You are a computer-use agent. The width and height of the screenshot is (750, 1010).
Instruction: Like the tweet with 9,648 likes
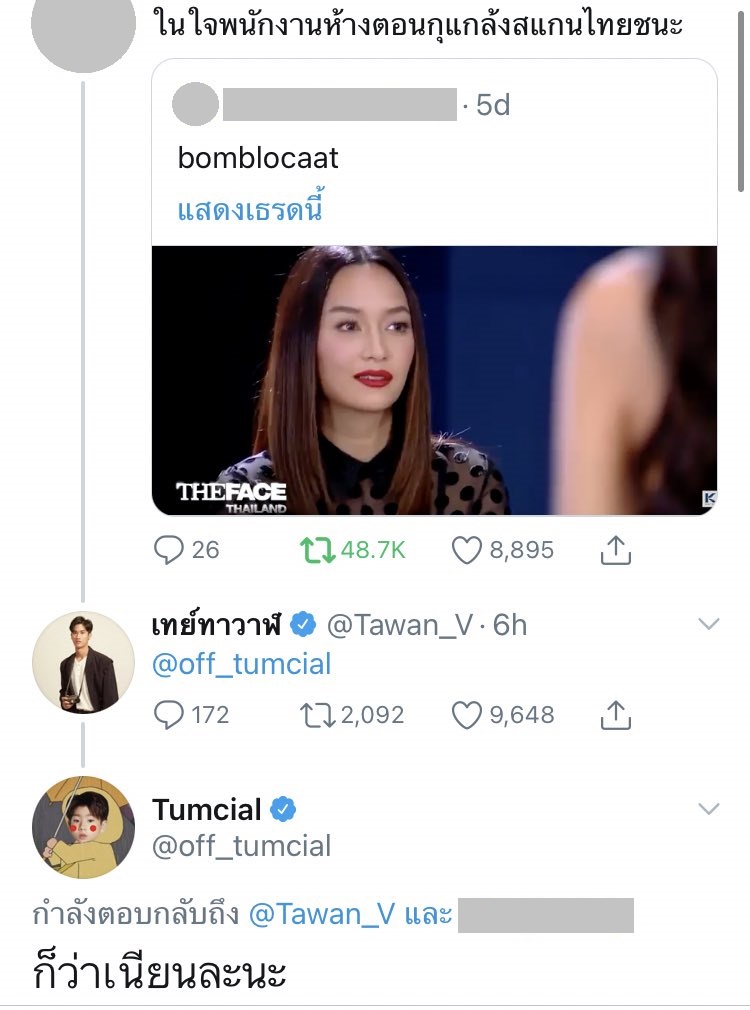pos(467,715)
